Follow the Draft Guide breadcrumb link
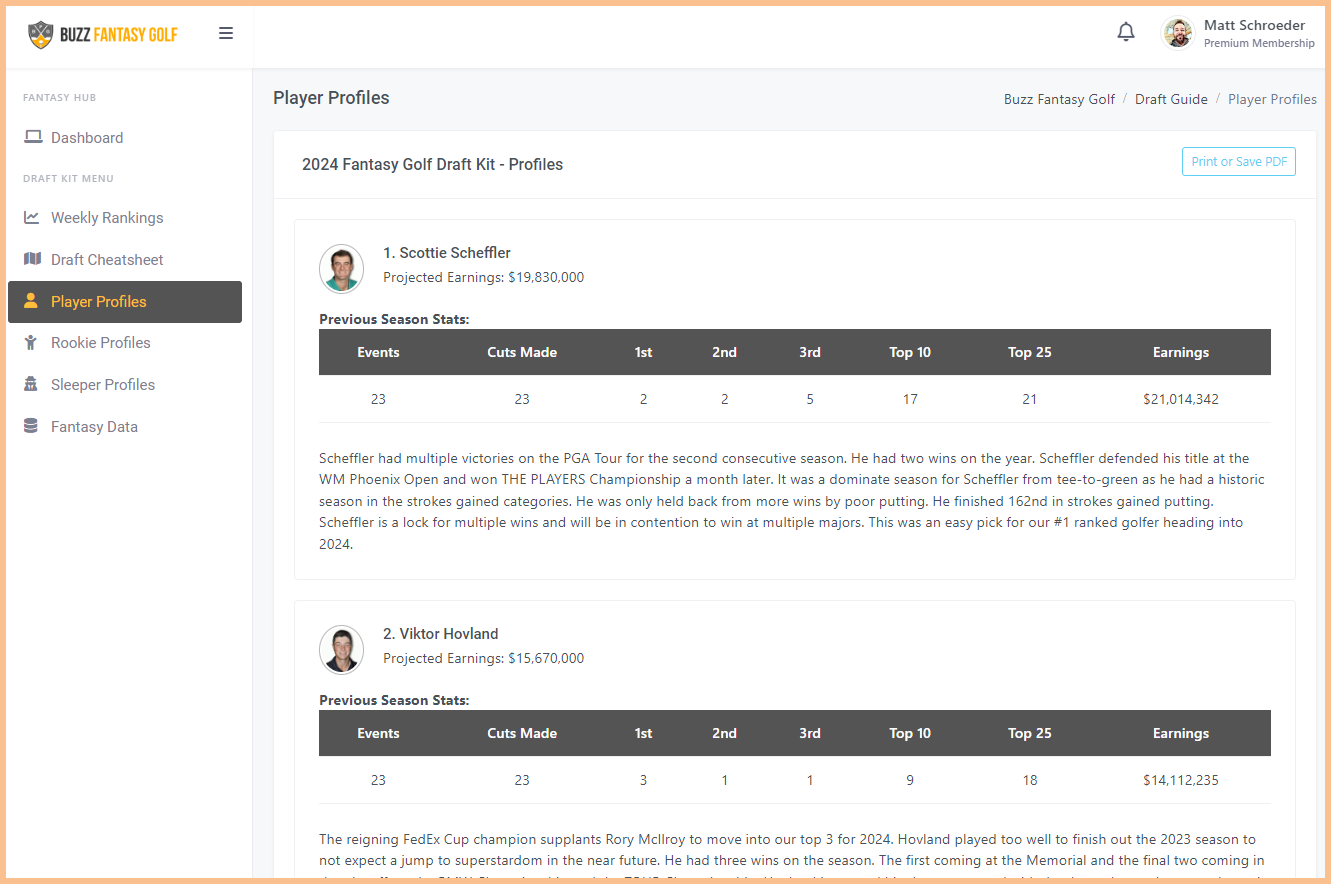This screenshot has height=884, width=1331. pyautogui.click(x=1171, y=99)
